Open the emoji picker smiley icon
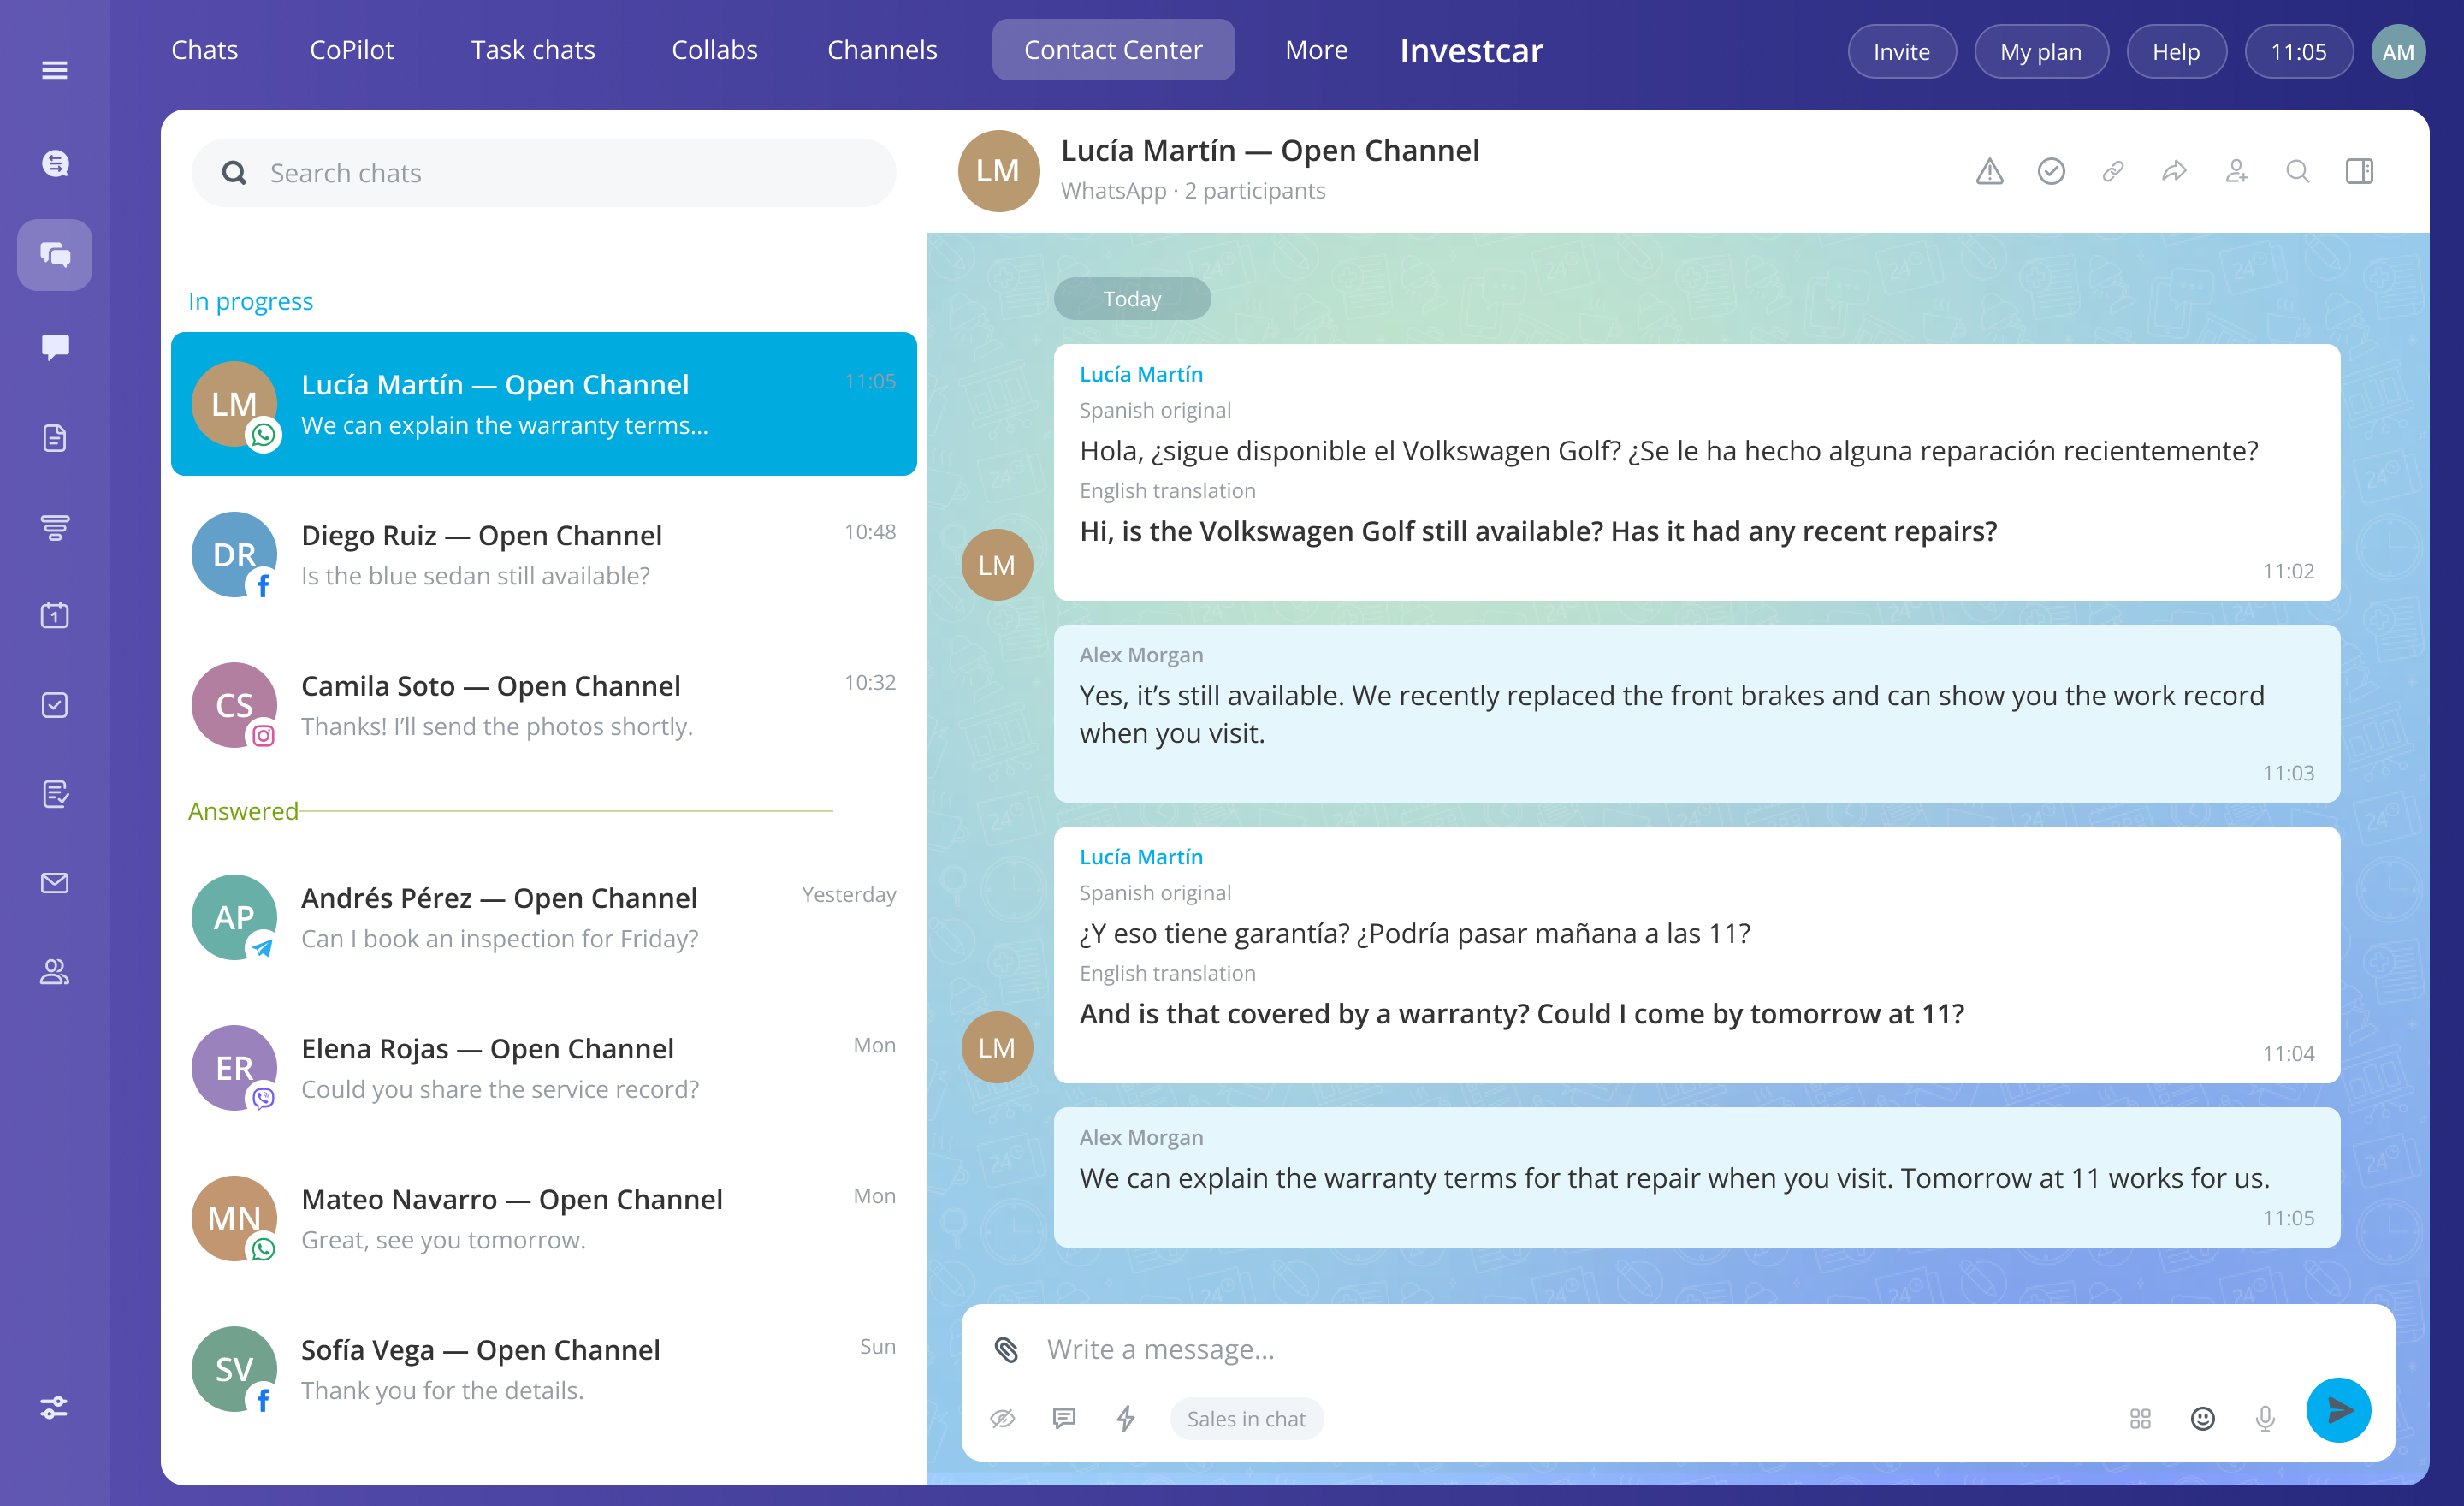Viewport: 2464px width, 1506px height. [2203, 1418]
